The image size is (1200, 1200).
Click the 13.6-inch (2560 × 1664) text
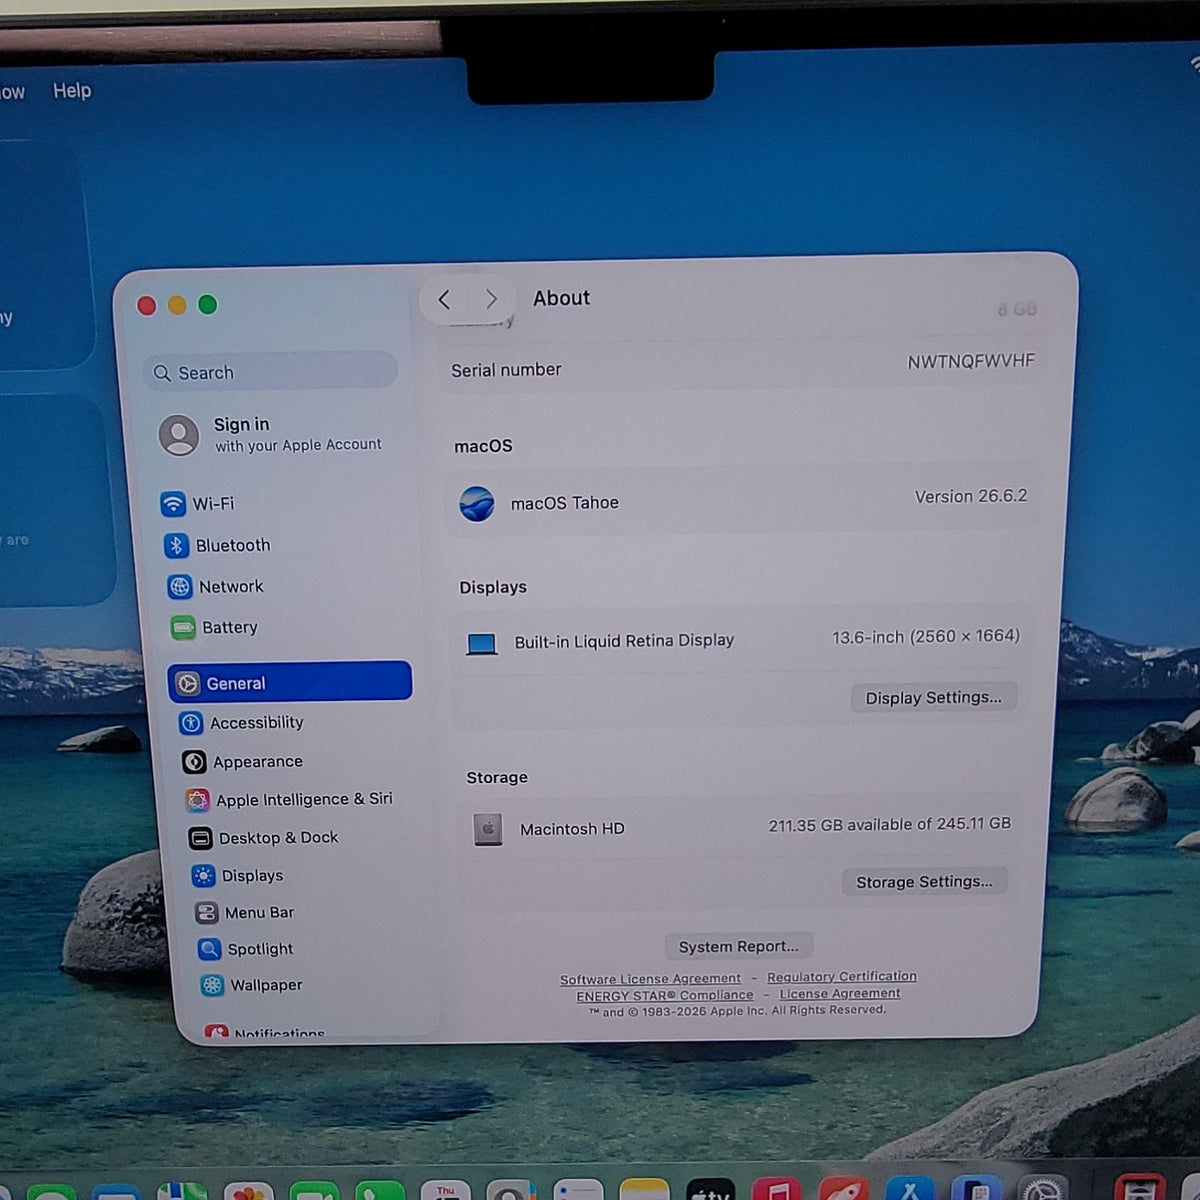[926, 637]
